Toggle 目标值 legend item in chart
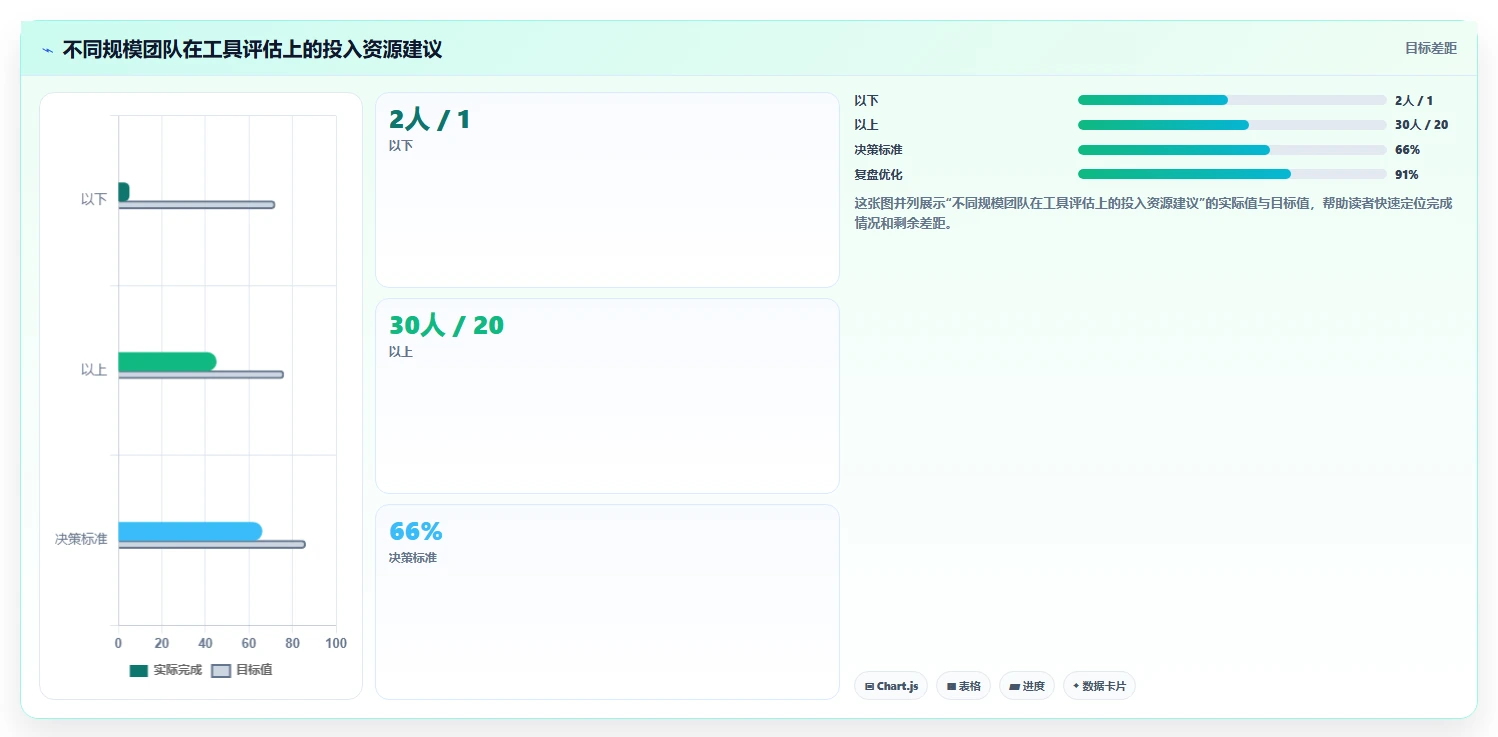 click(242, 670)
